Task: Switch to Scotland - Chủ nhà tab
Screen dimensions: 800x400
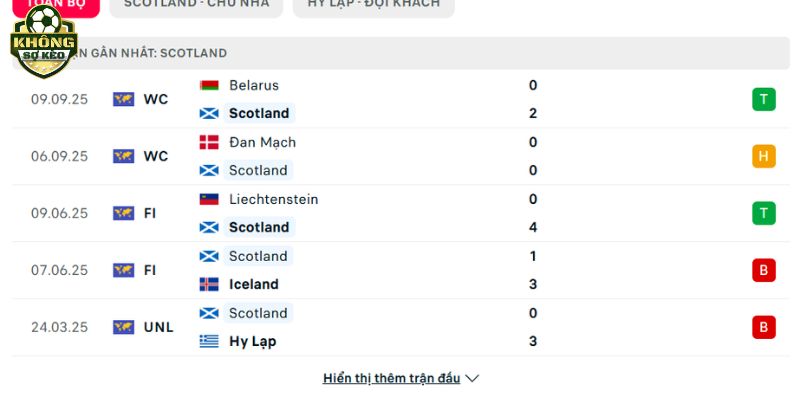Action: (195, 4)
